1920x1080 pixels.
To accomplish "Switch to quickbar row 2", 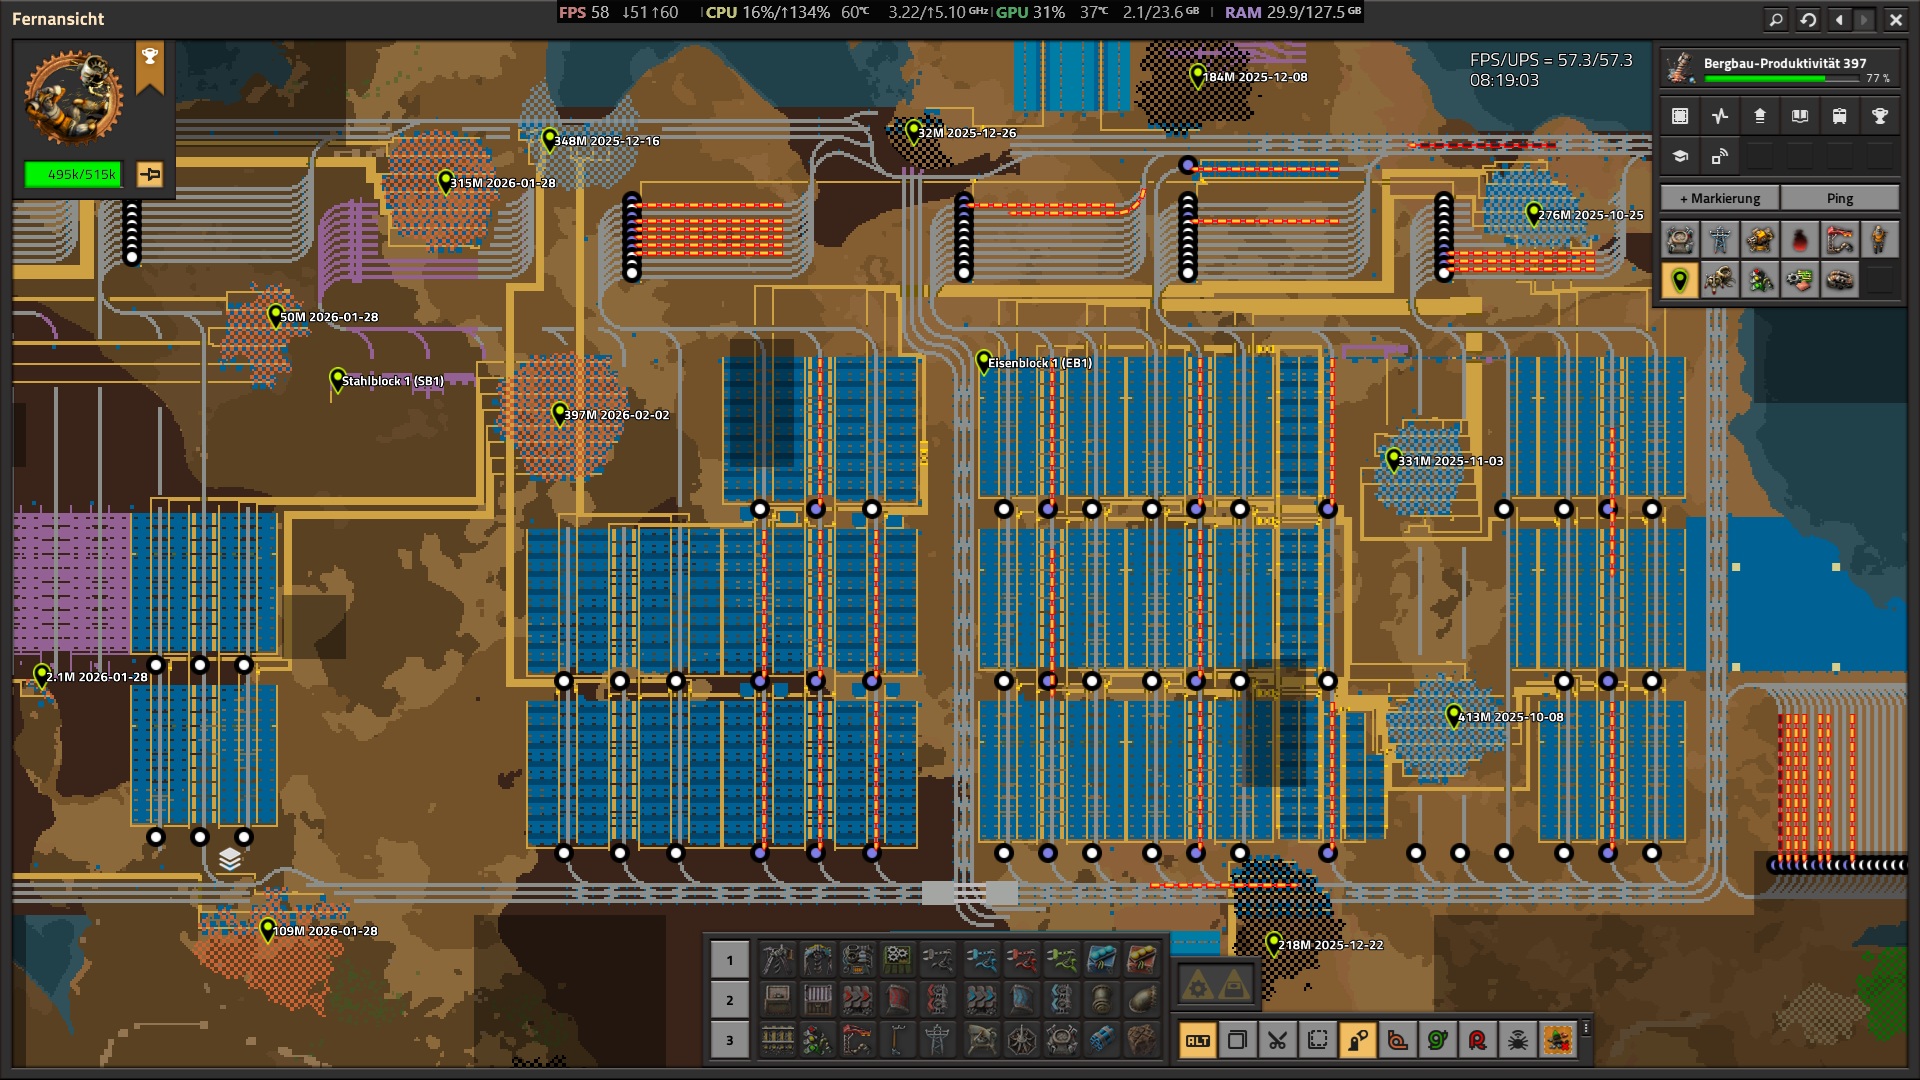I will point(729,1000).
